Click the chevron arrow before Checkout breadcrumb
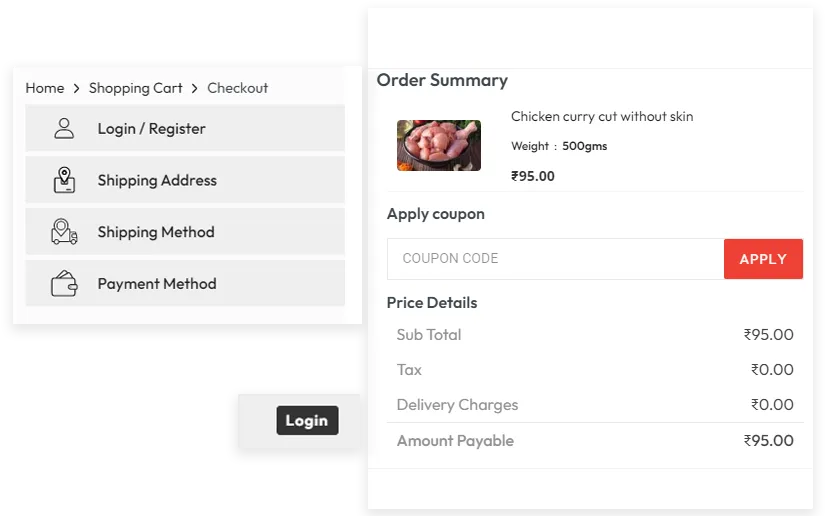This screenshot has height=516, width=826. (x=195, y=88)
